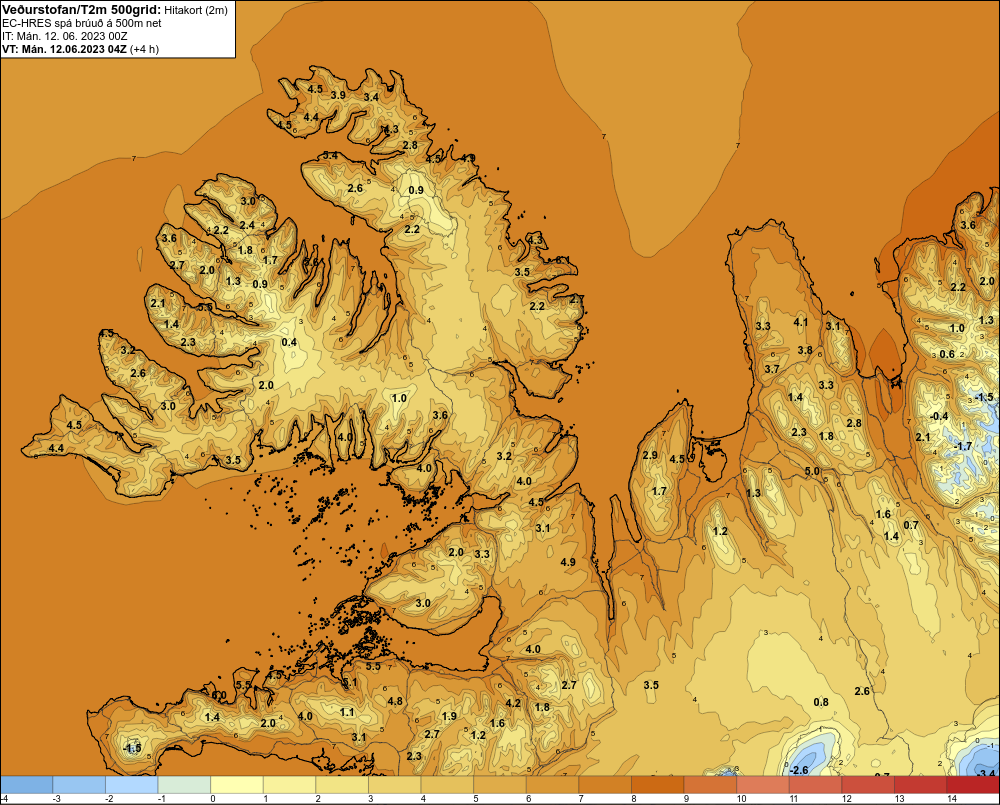Select the legend swatch between 3 and 4

coord(395,785)
